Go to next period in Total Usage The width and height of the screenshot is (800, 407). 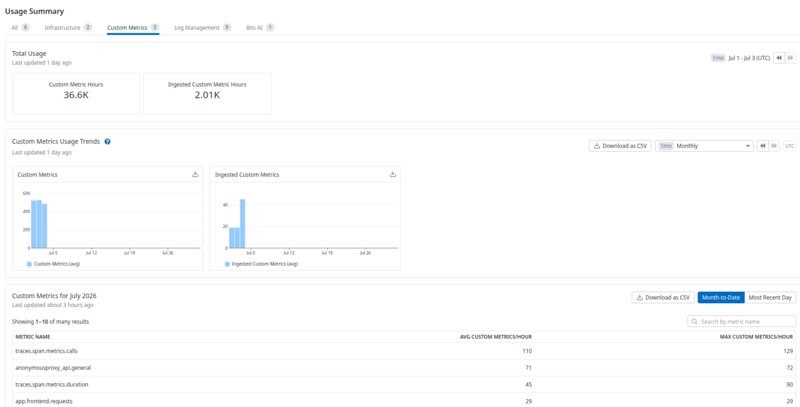point(790,58)
